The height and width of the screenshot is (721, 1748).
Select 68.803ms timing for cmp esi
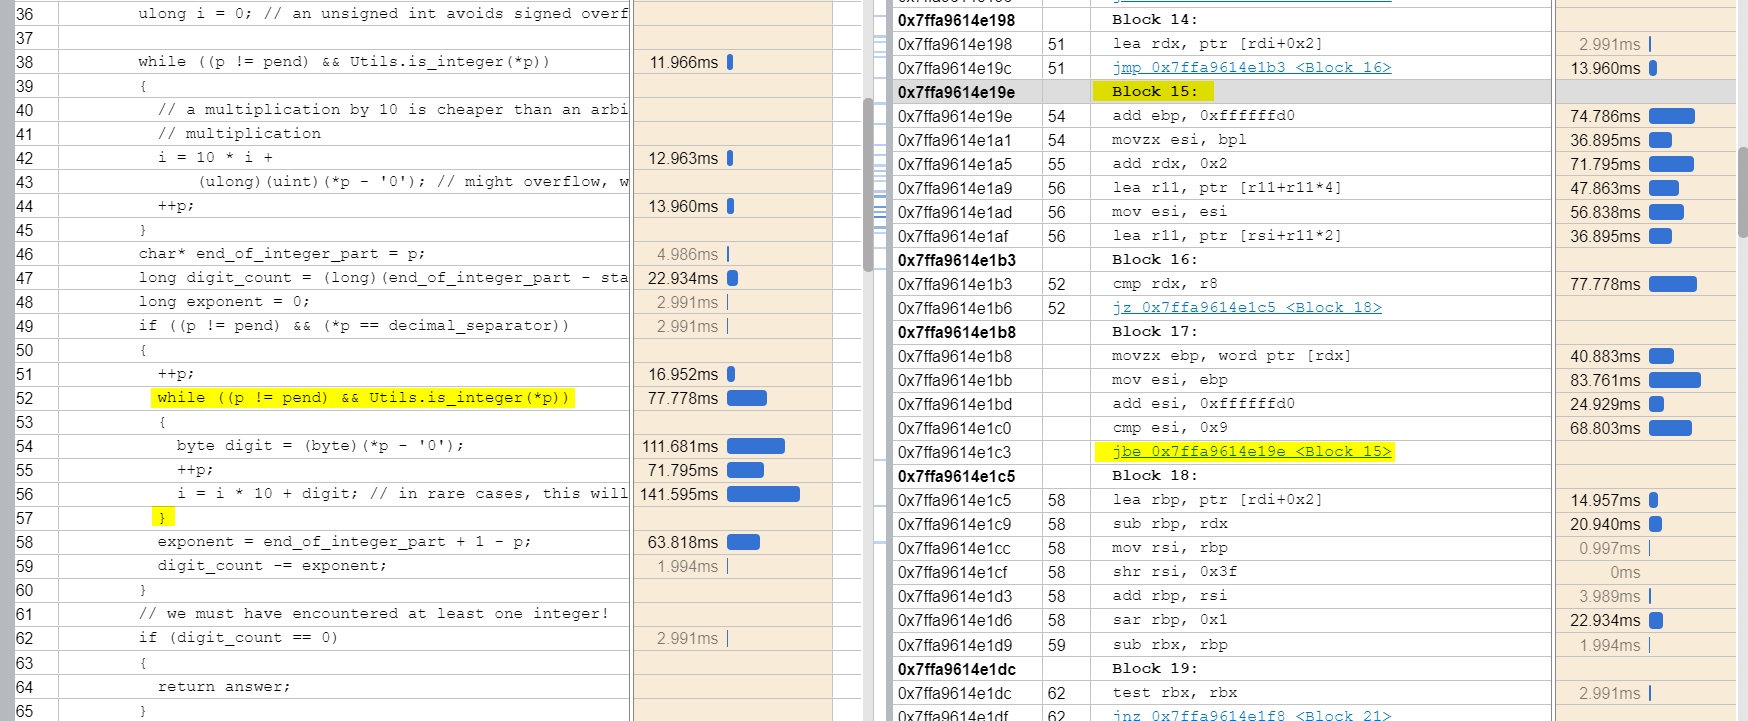point(1605,428)
